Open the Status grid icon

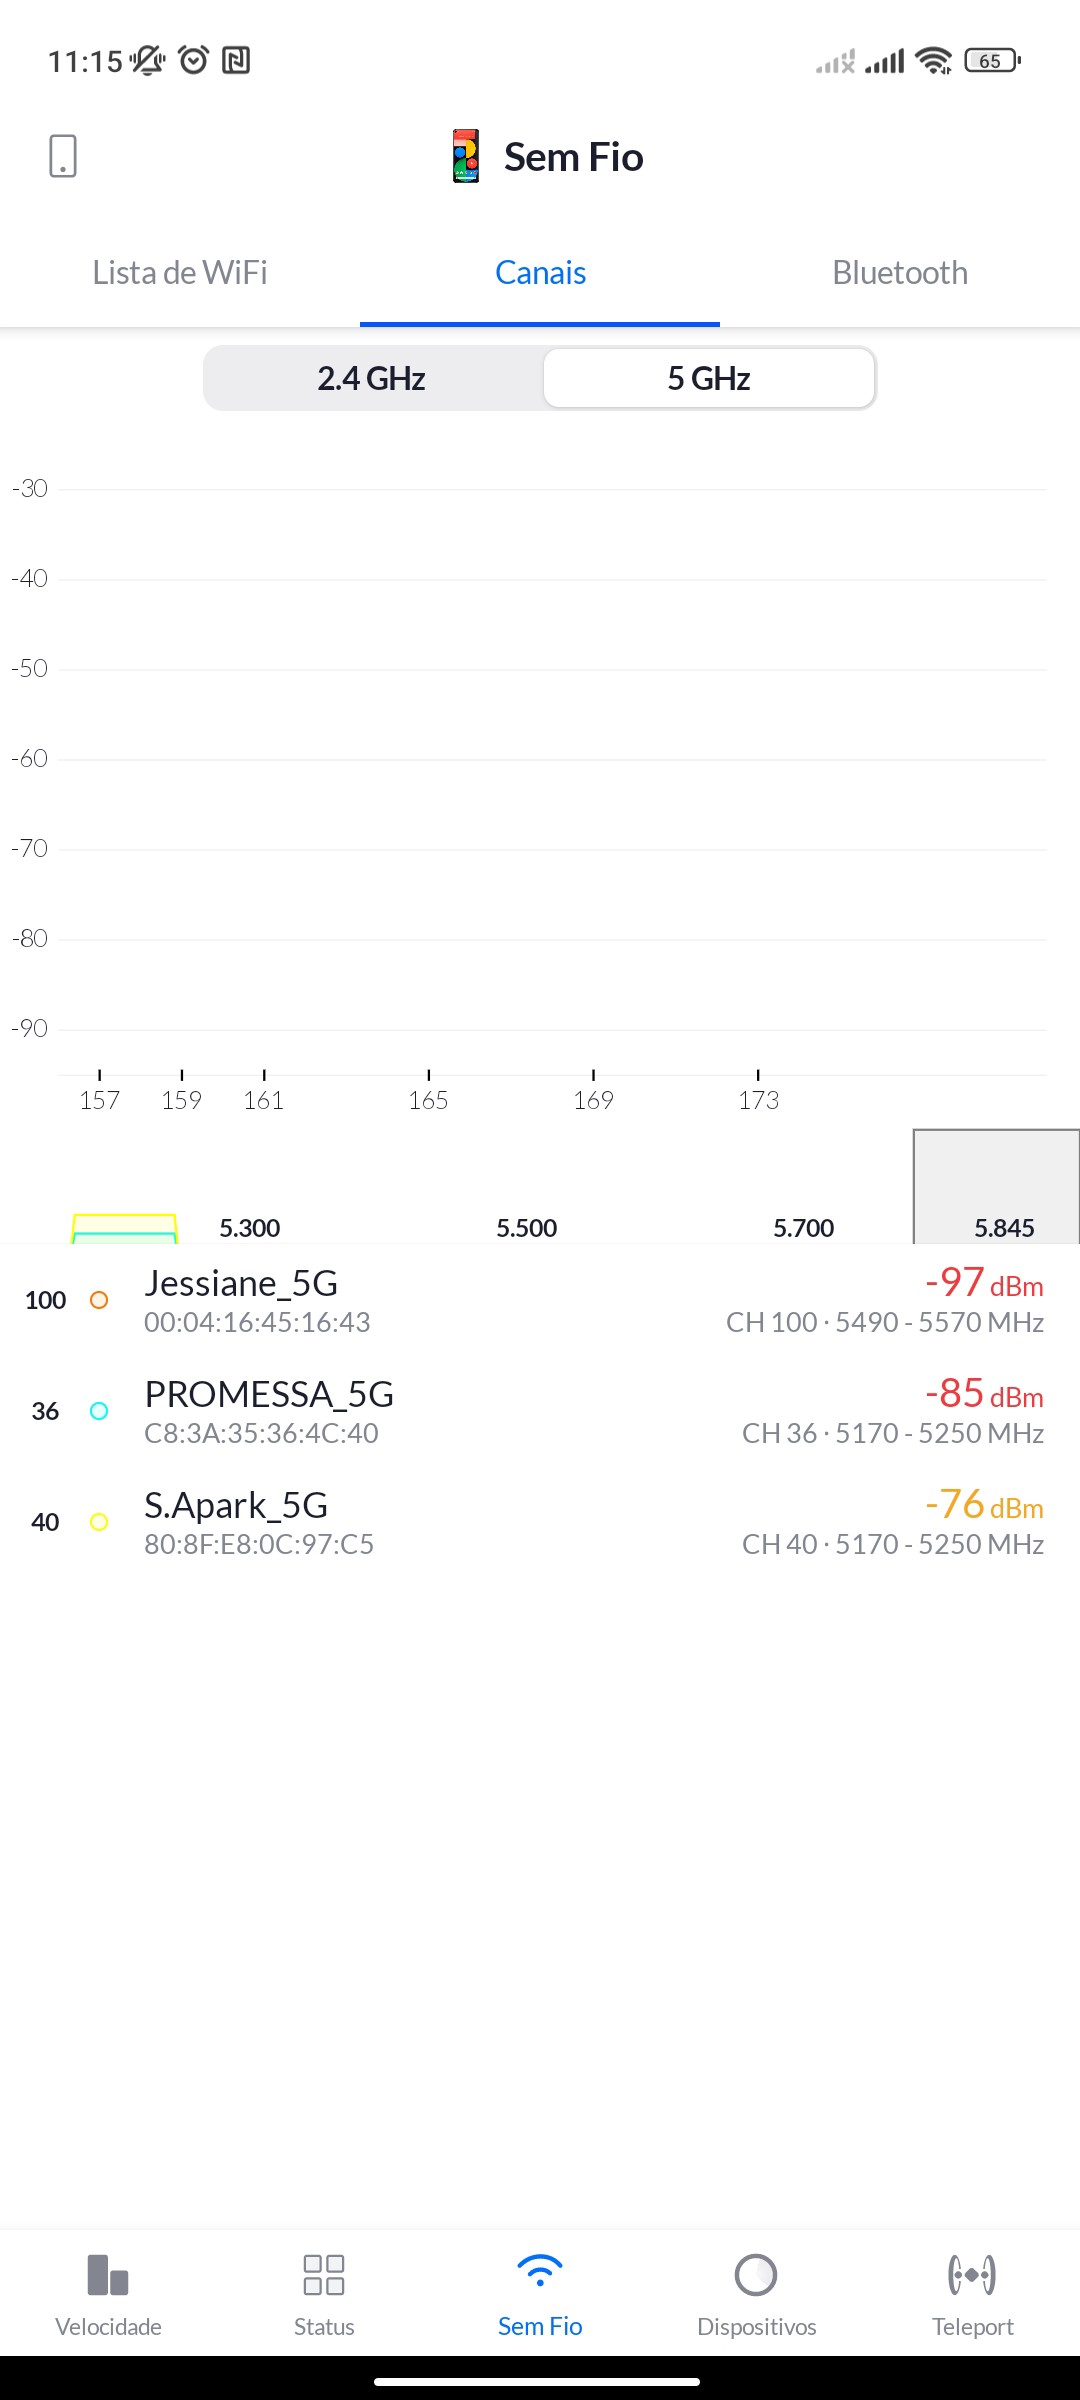[324, 2275]
